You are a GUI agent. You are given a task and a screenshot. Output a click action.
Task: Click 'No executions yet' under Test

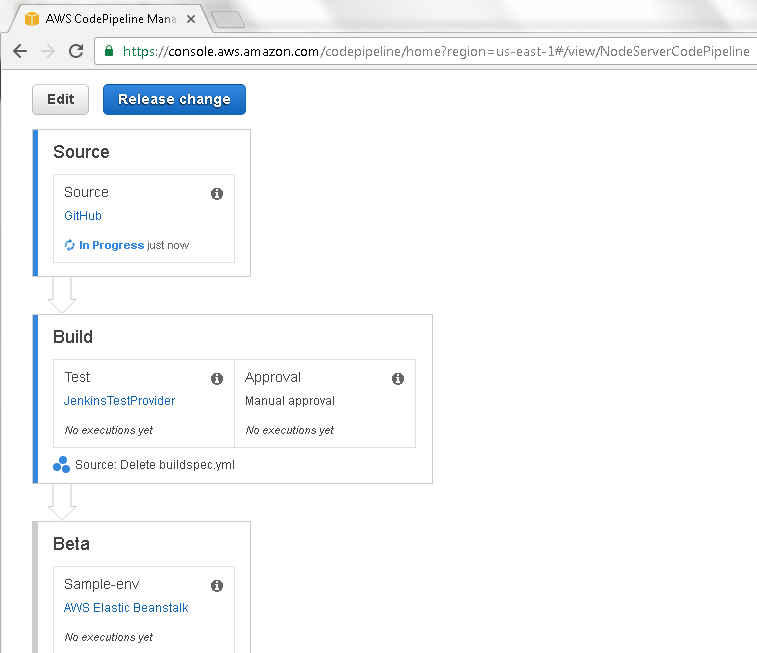109,430
